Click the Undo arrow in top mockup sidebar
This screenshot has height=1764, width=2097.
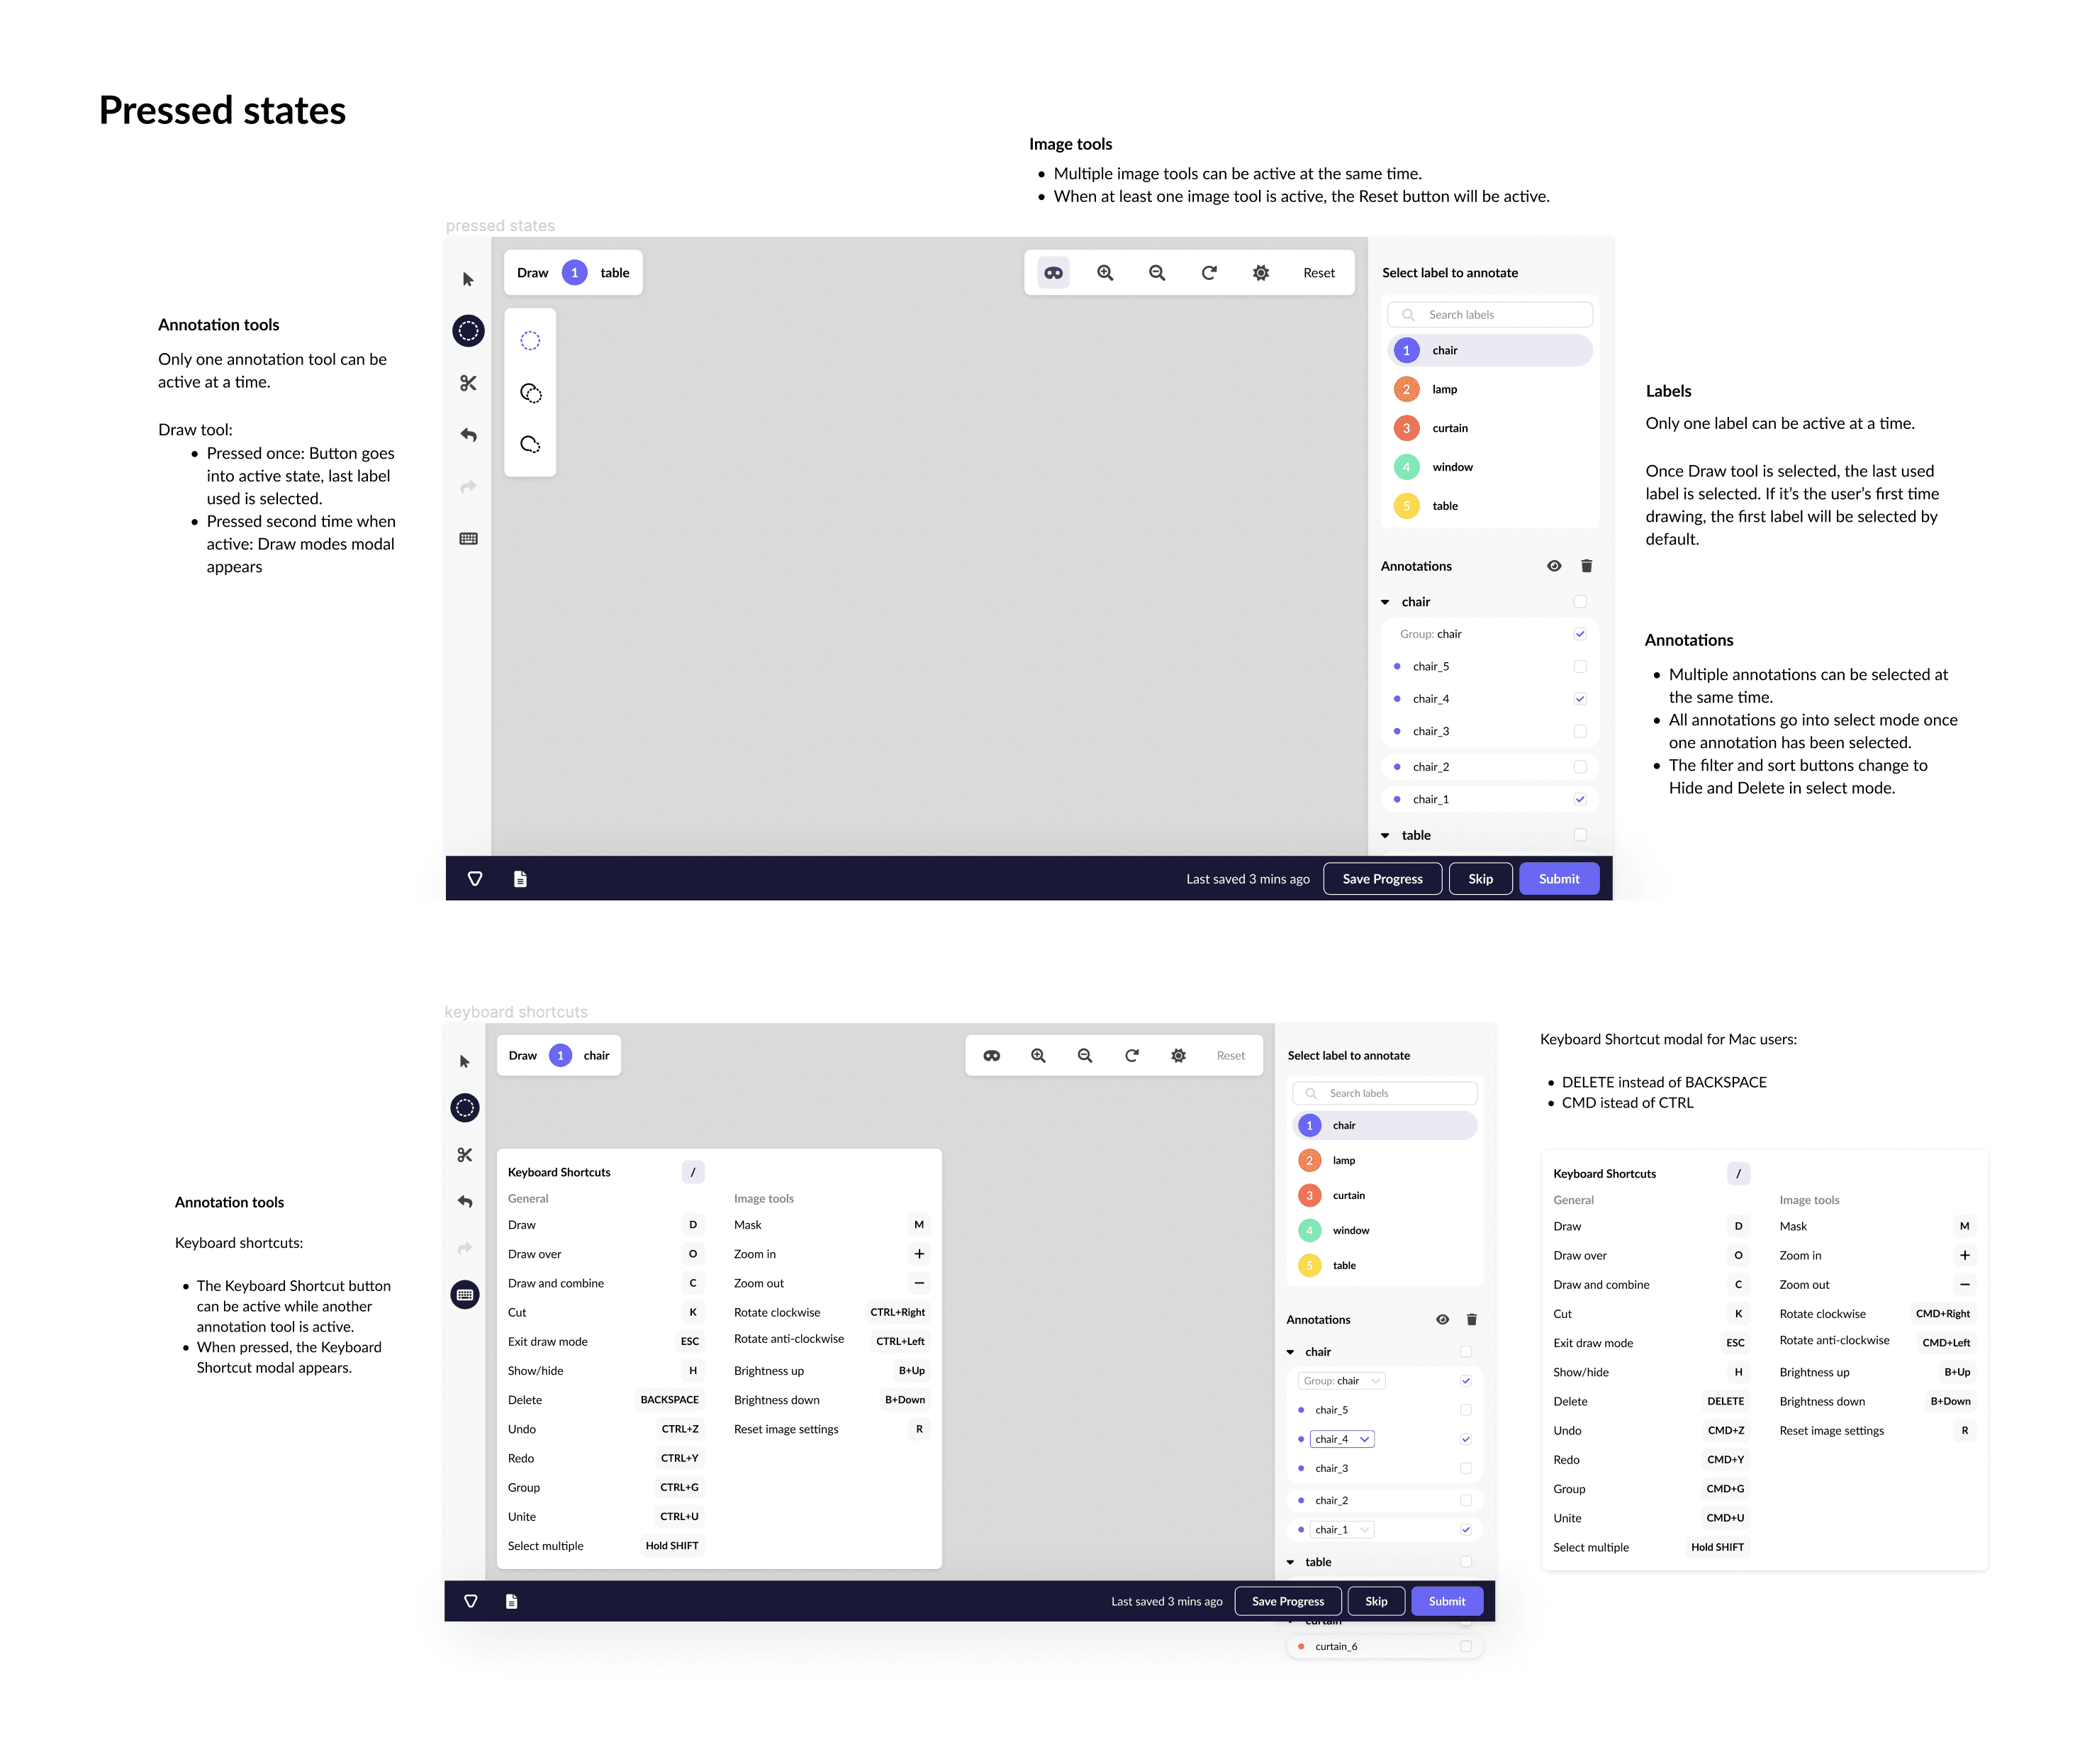[x=468, y=435]
